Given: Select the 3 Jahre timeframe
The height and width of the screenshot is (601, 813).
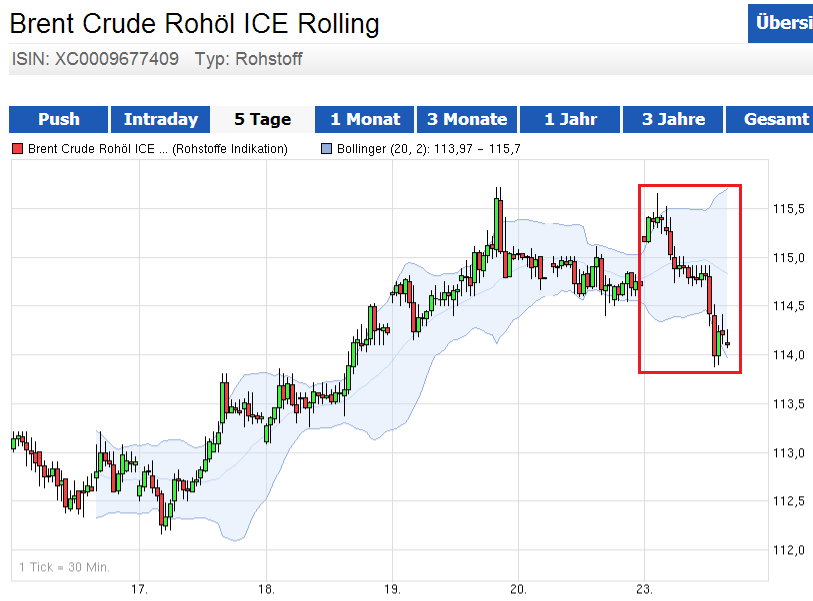Looking at the screenshot, I should [x=672, y=119].
